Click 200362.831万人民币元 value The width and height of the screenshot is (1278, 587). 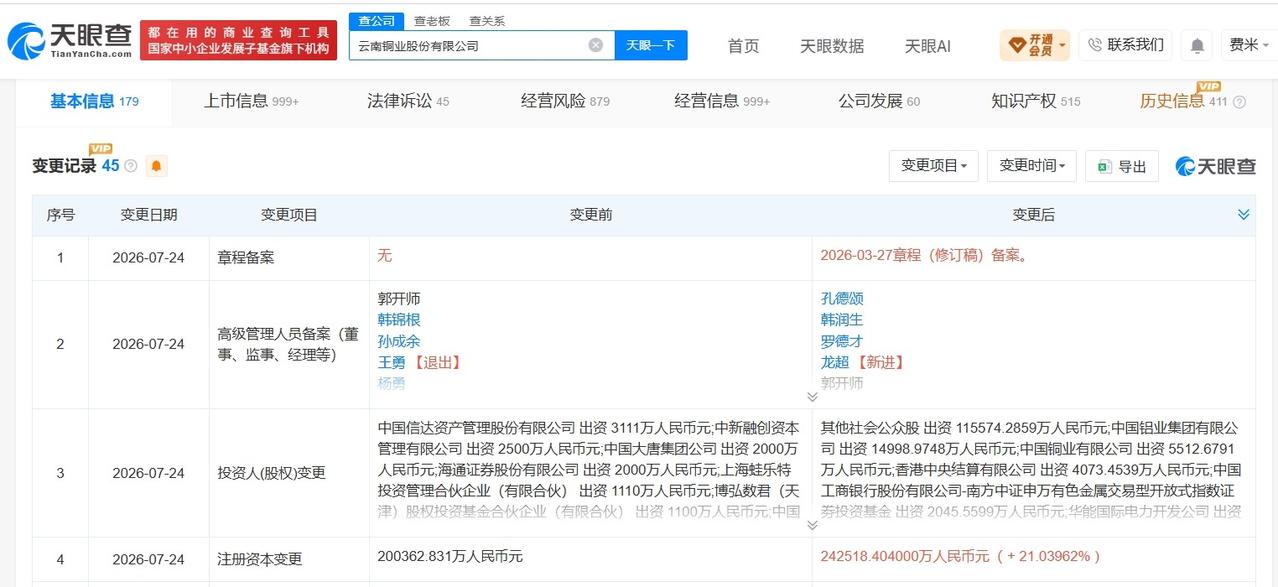(x=450, y=556)
